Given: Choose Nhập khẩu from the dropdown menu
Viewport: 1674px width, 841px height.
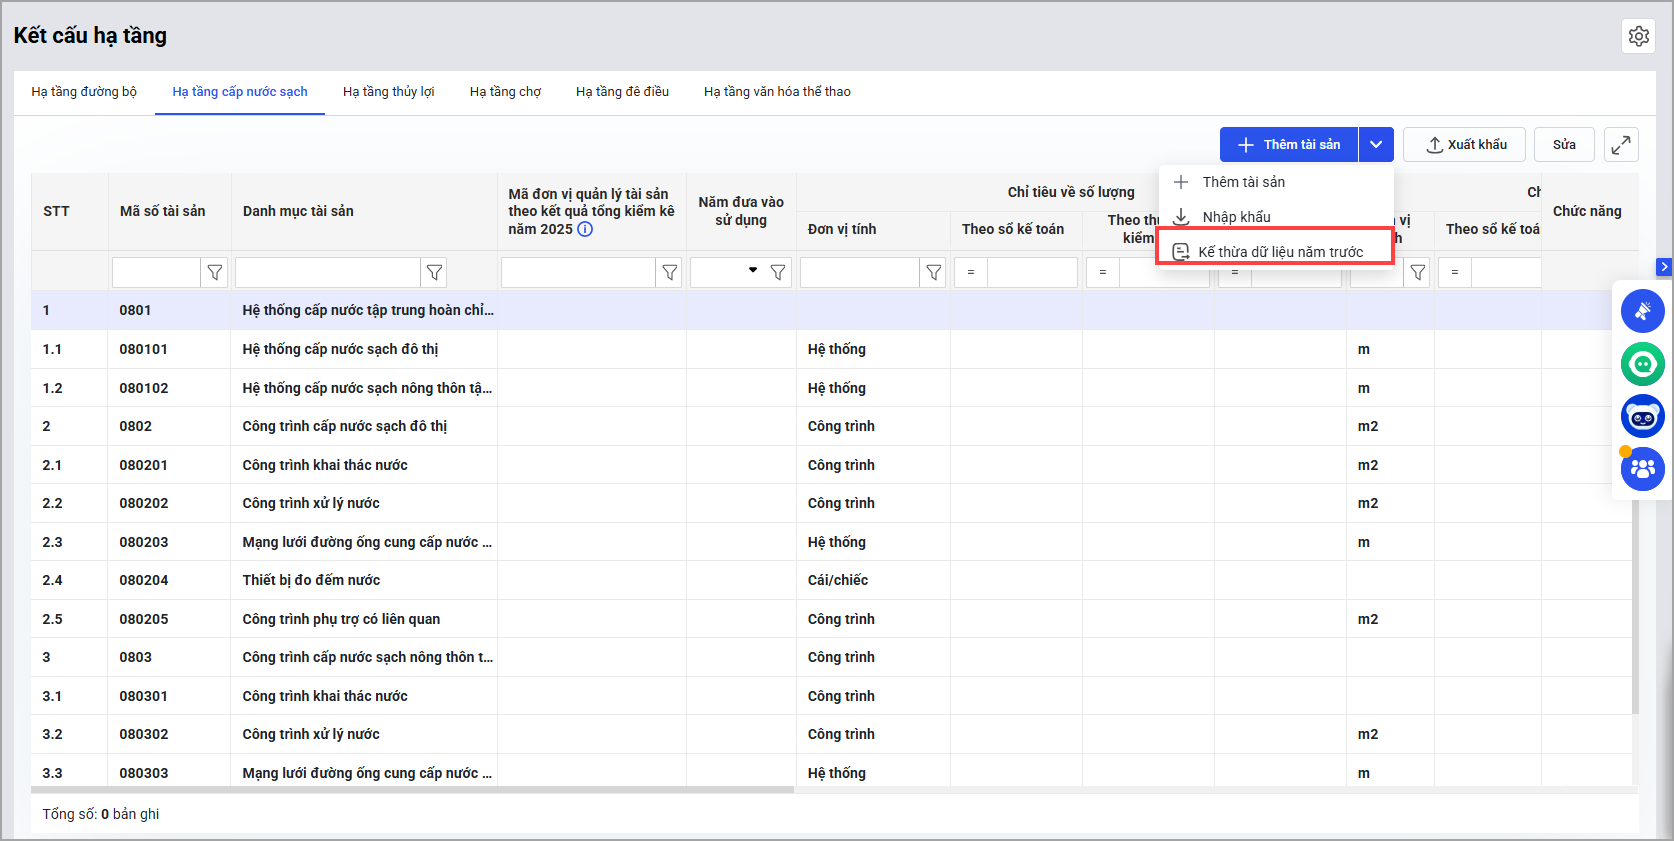Looking at the screenshot, I should [1236, 217].
